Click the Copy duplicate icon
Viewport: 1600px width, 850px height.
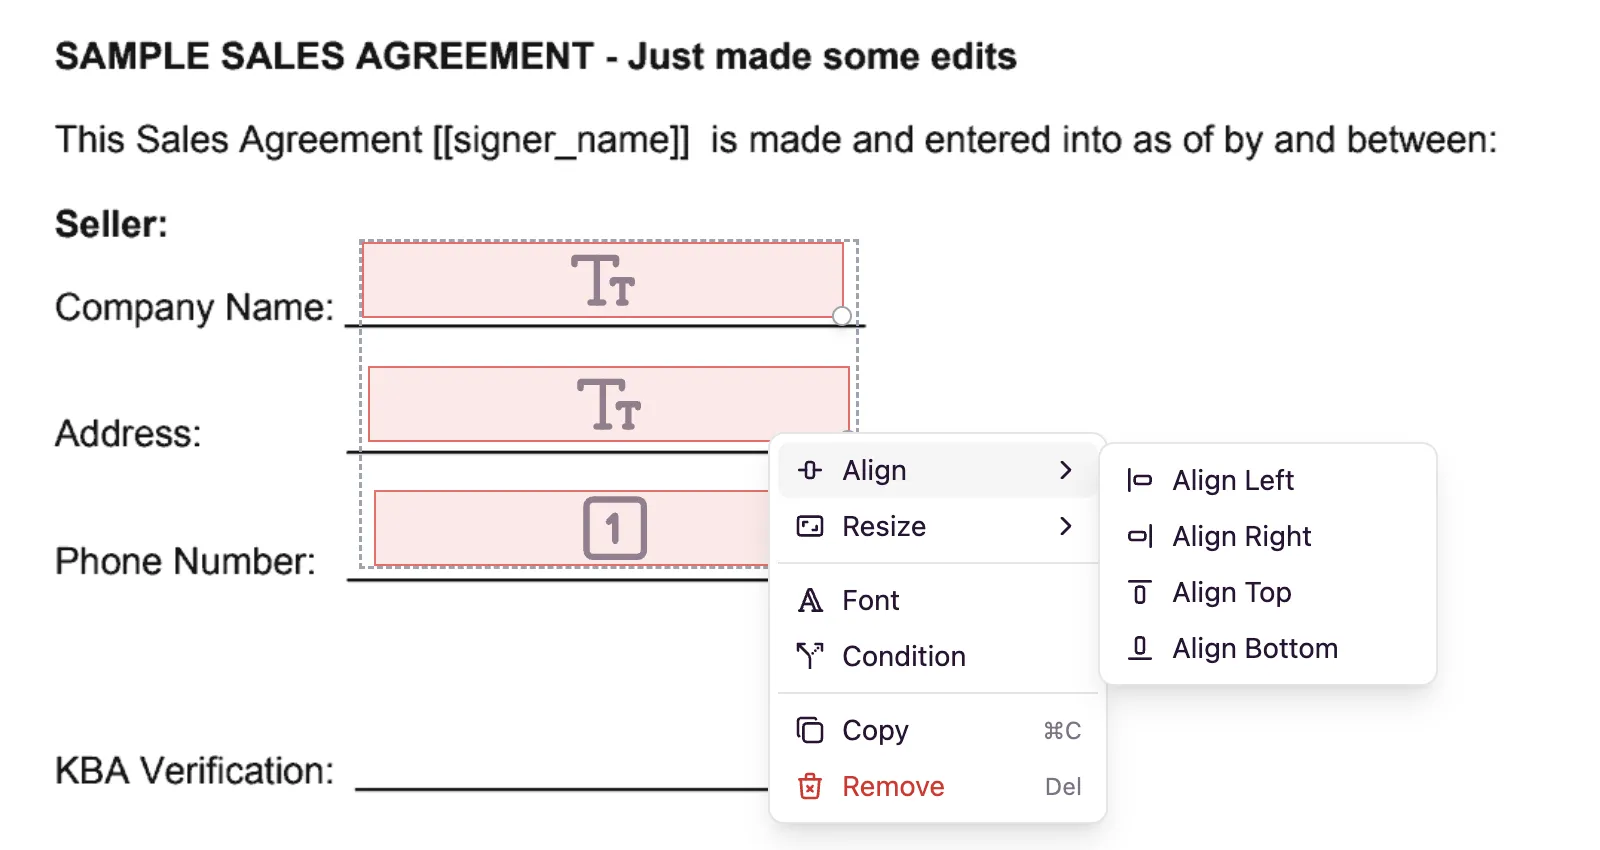point(810,729)
